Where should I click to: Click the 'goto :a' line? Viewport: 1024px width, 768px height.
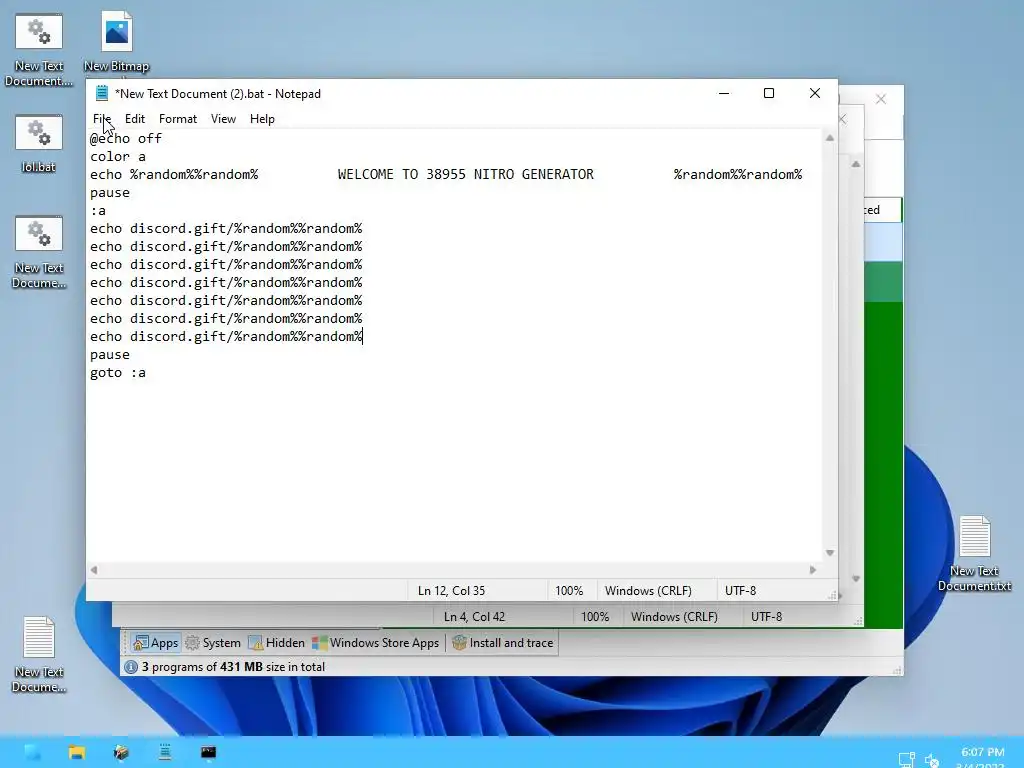pos(118,373)
